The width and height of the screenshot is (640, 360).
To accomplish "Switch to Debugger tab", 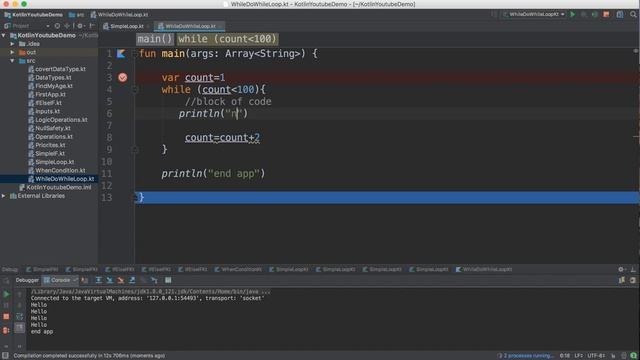I will point(27,280).
